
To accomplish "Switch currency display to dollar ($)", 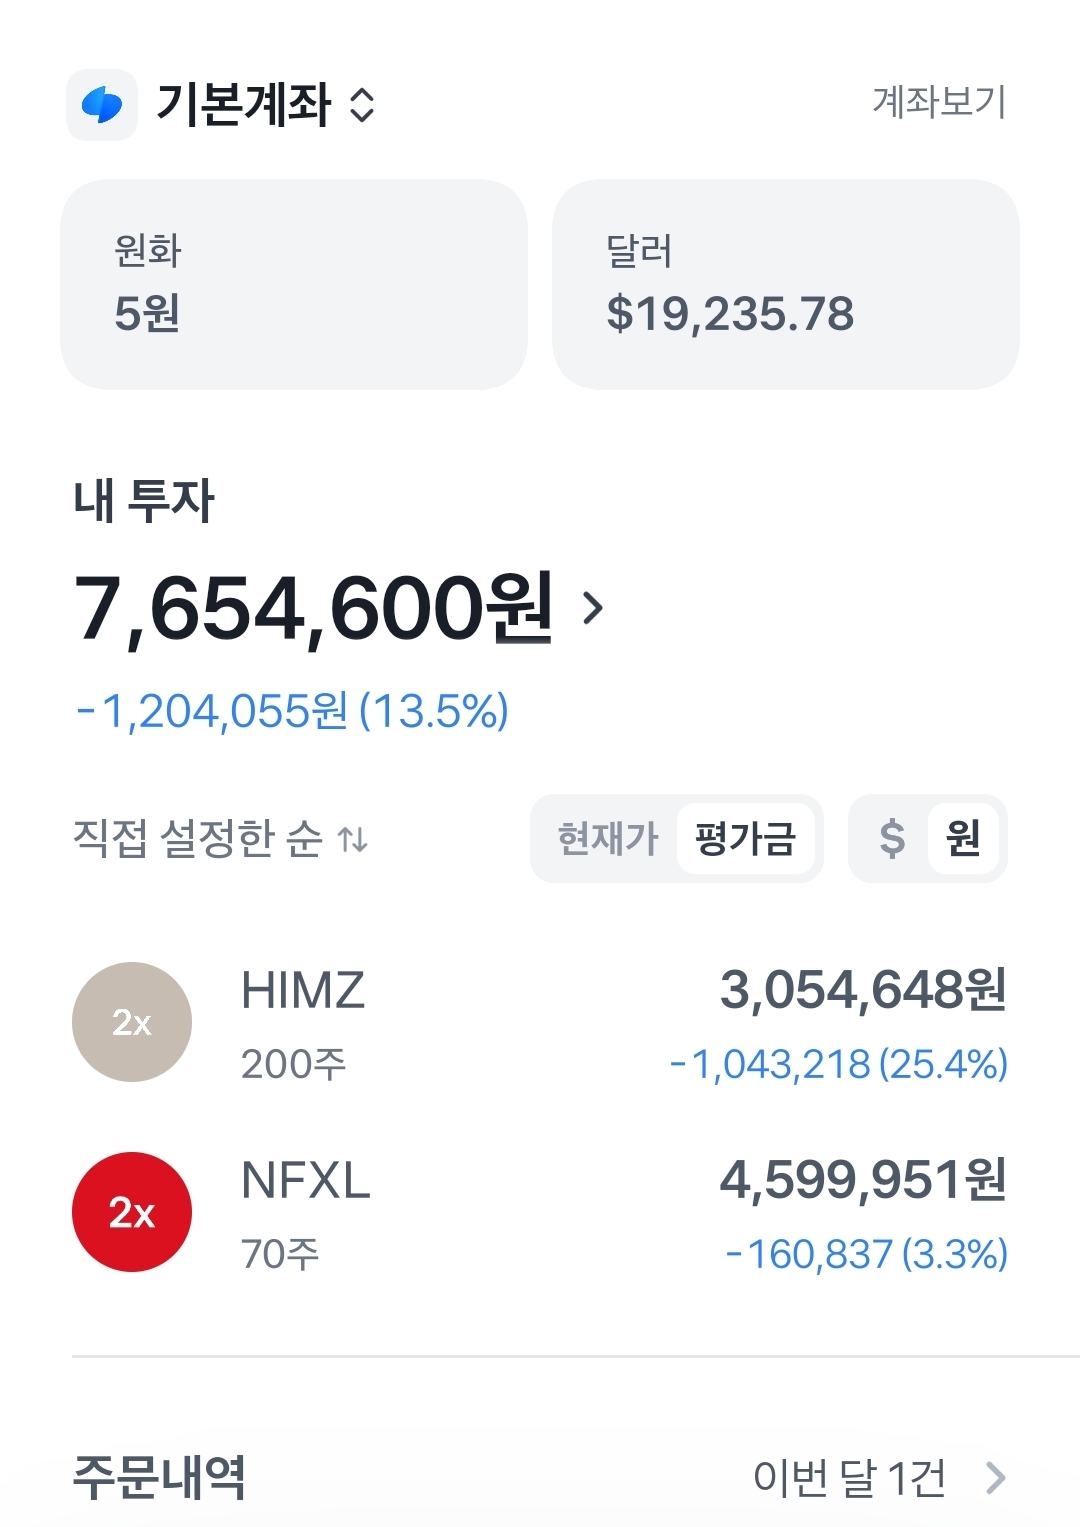I will click(891, 839).
